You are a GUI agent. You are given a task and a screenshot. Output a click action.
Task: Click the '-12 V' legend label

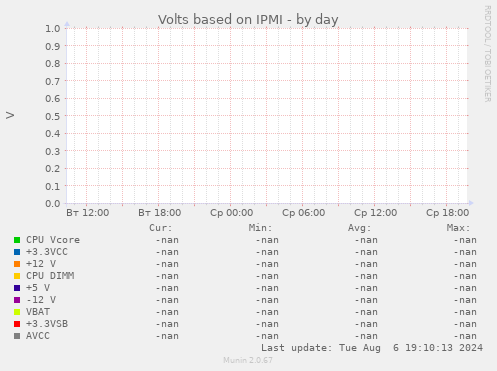[x=41, y=300]
